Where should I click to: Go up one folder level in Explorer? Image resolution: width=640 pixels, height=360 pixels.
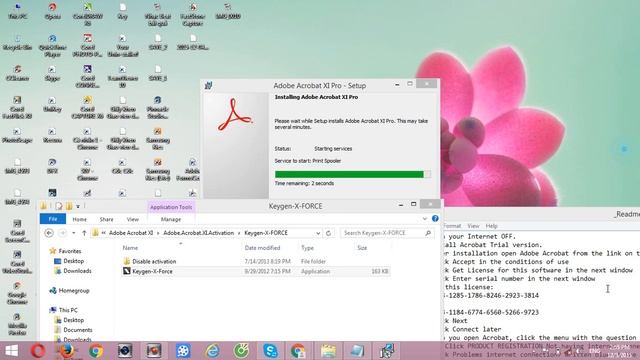pos(84,233)
